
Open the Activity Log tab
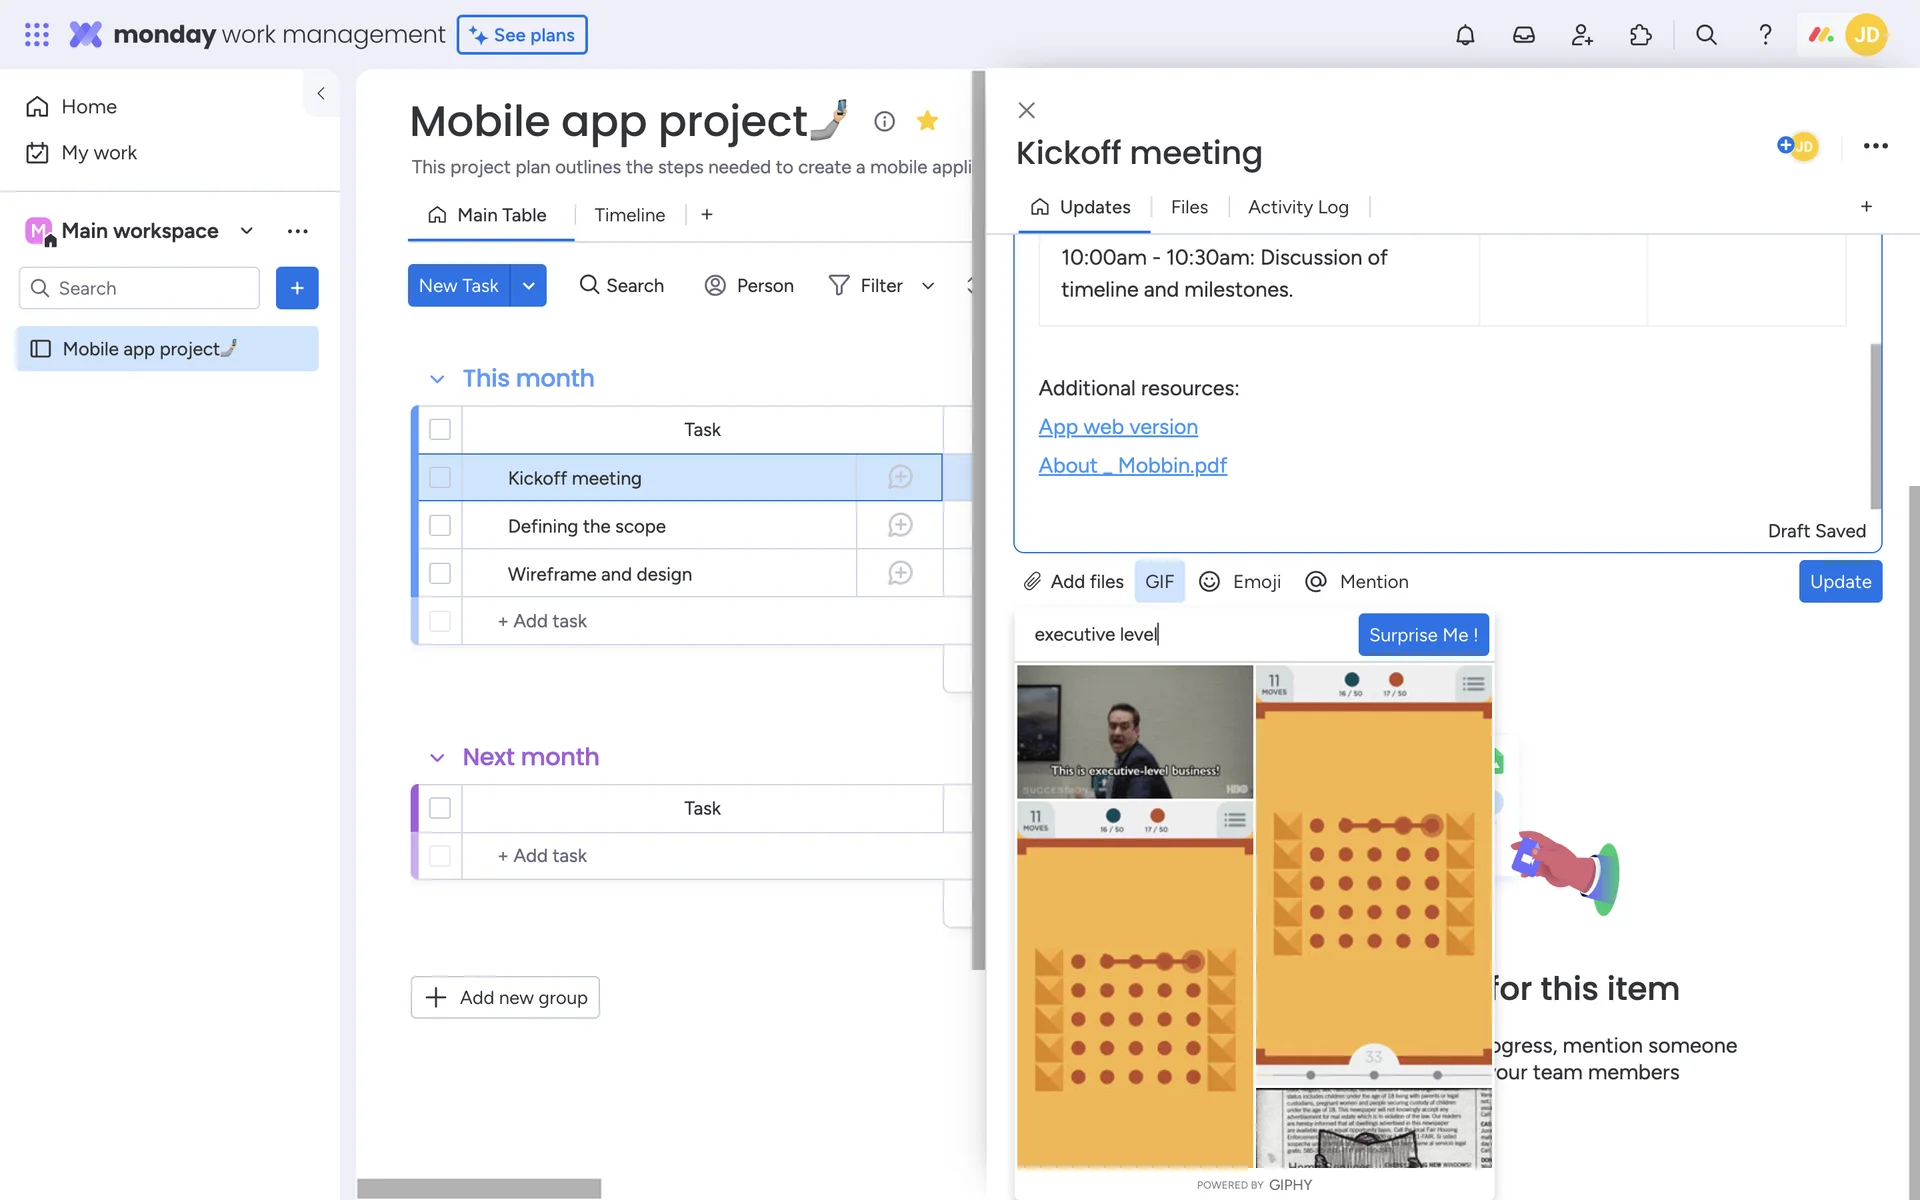pos(1297,207)
